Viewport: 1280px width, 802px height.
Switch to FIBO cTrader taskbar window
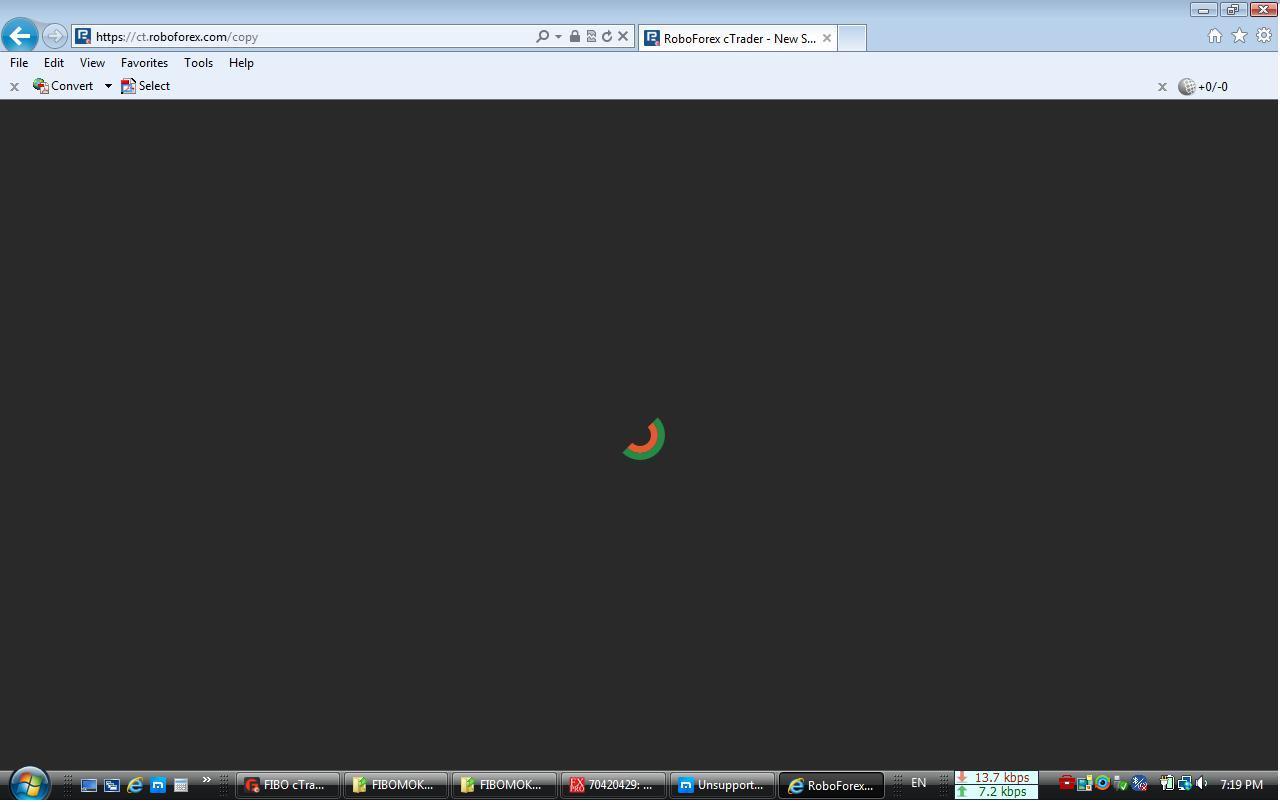tap(287, 786)
